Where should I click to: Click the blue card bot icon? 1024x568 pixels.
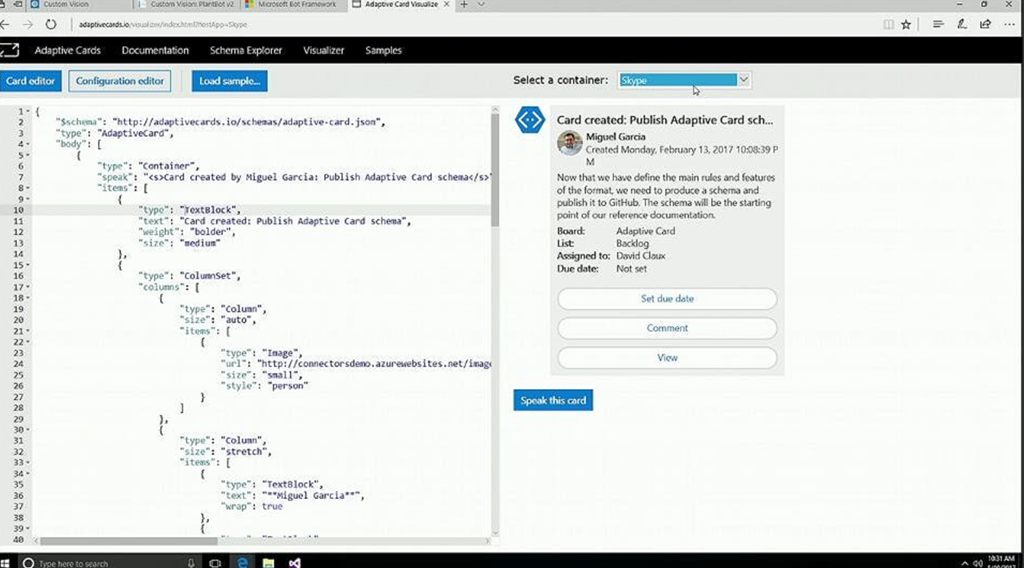coord(530,119)
